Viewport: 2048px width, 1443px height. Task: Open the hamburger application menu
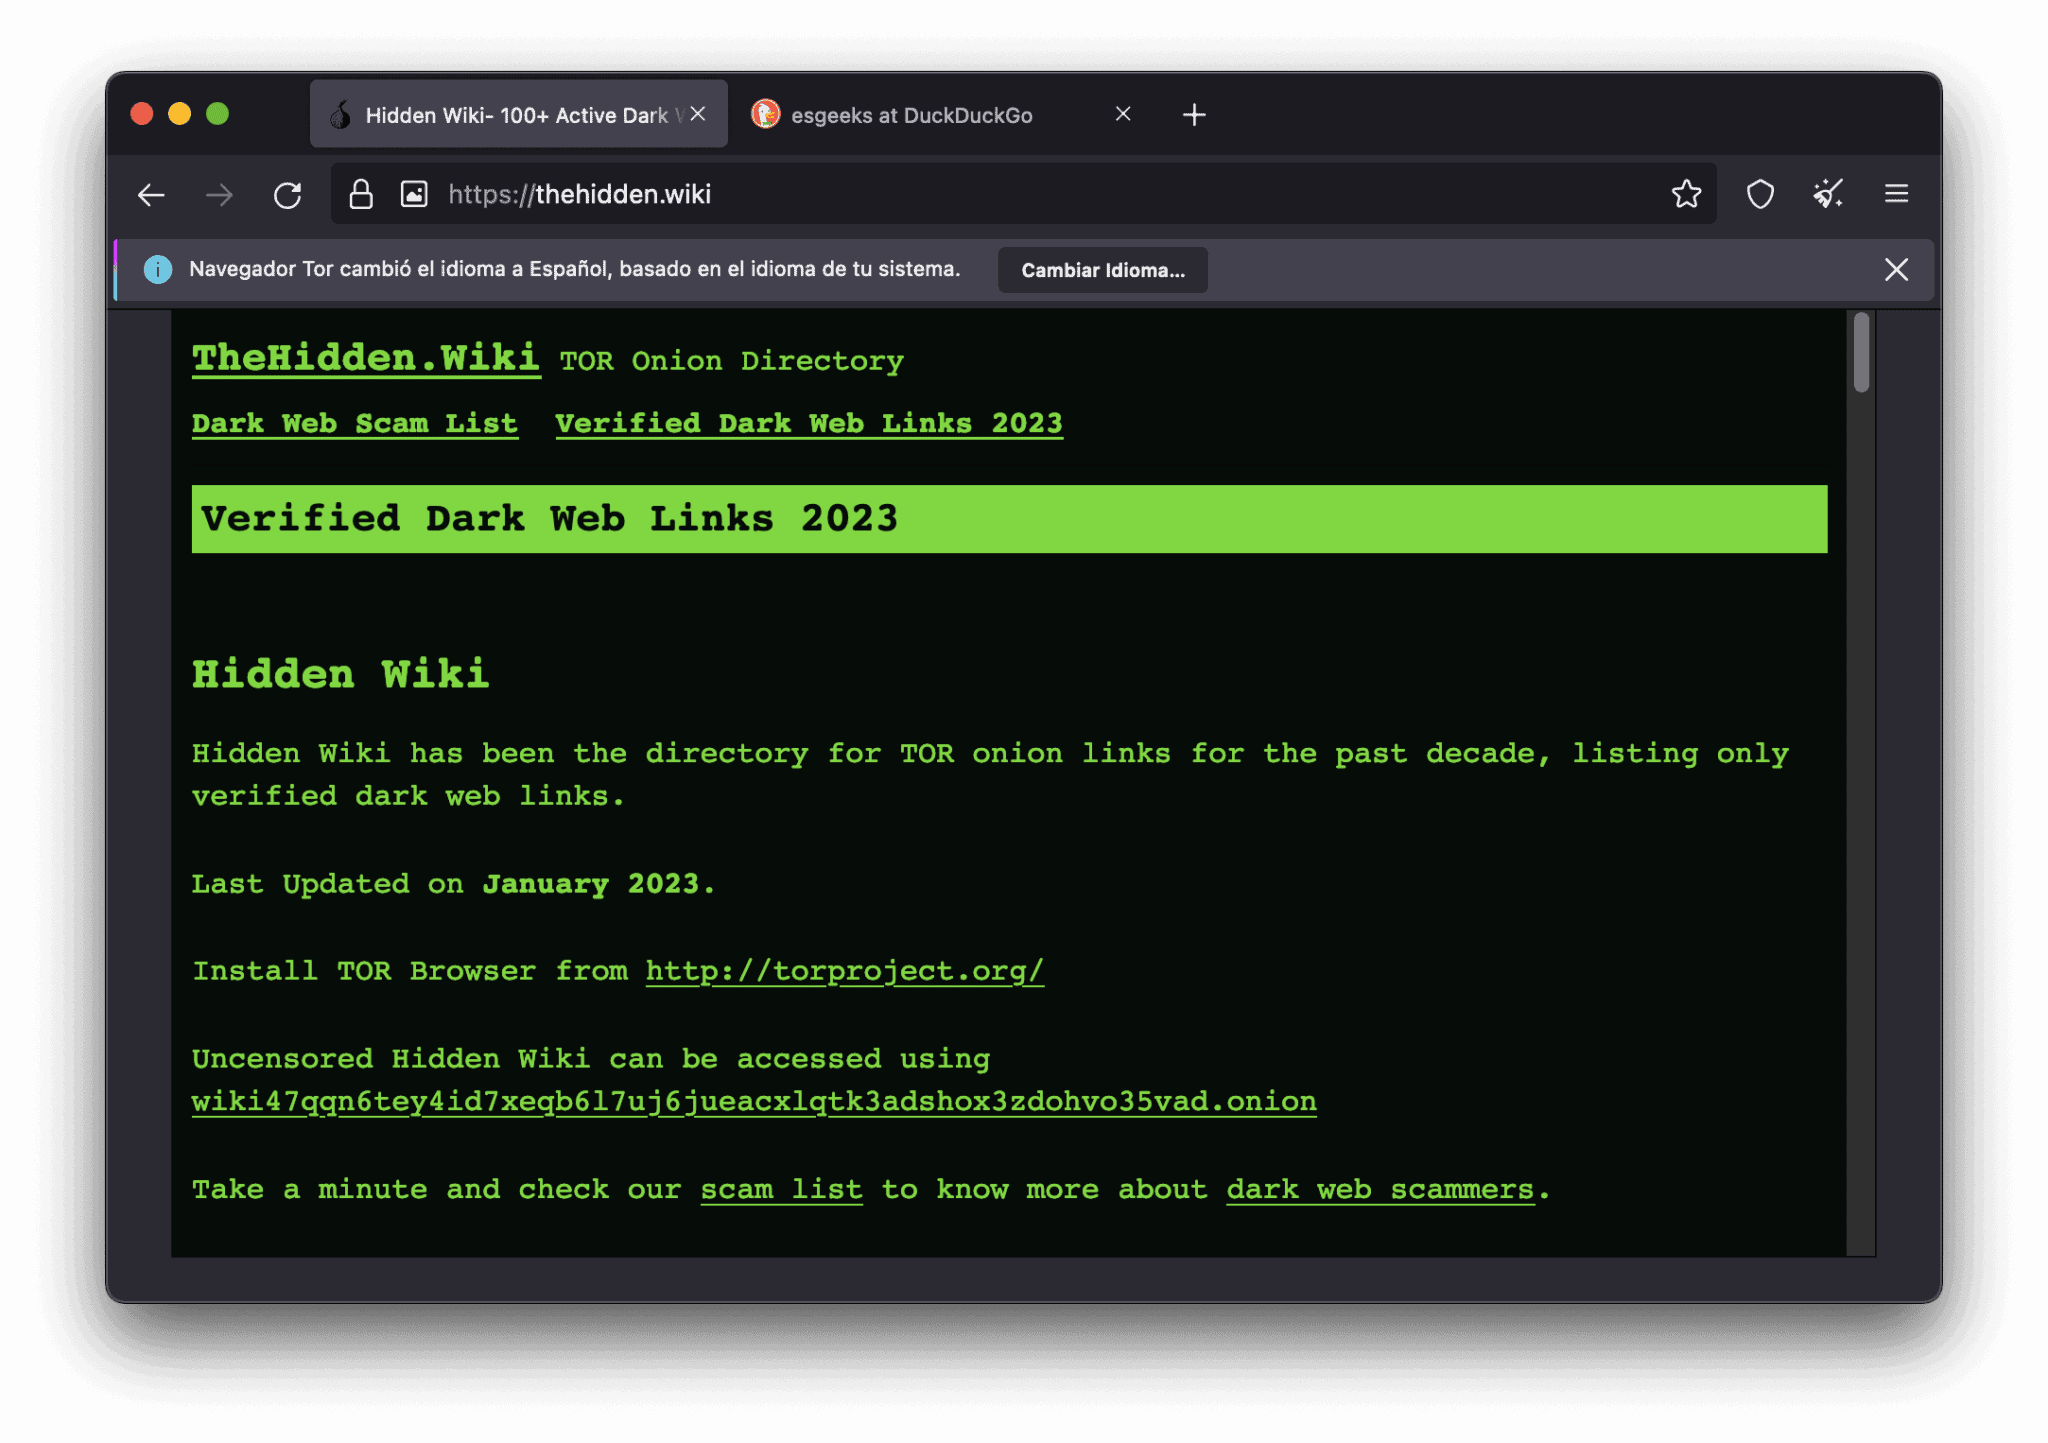pyautogui.click(x=1897, y=194)
